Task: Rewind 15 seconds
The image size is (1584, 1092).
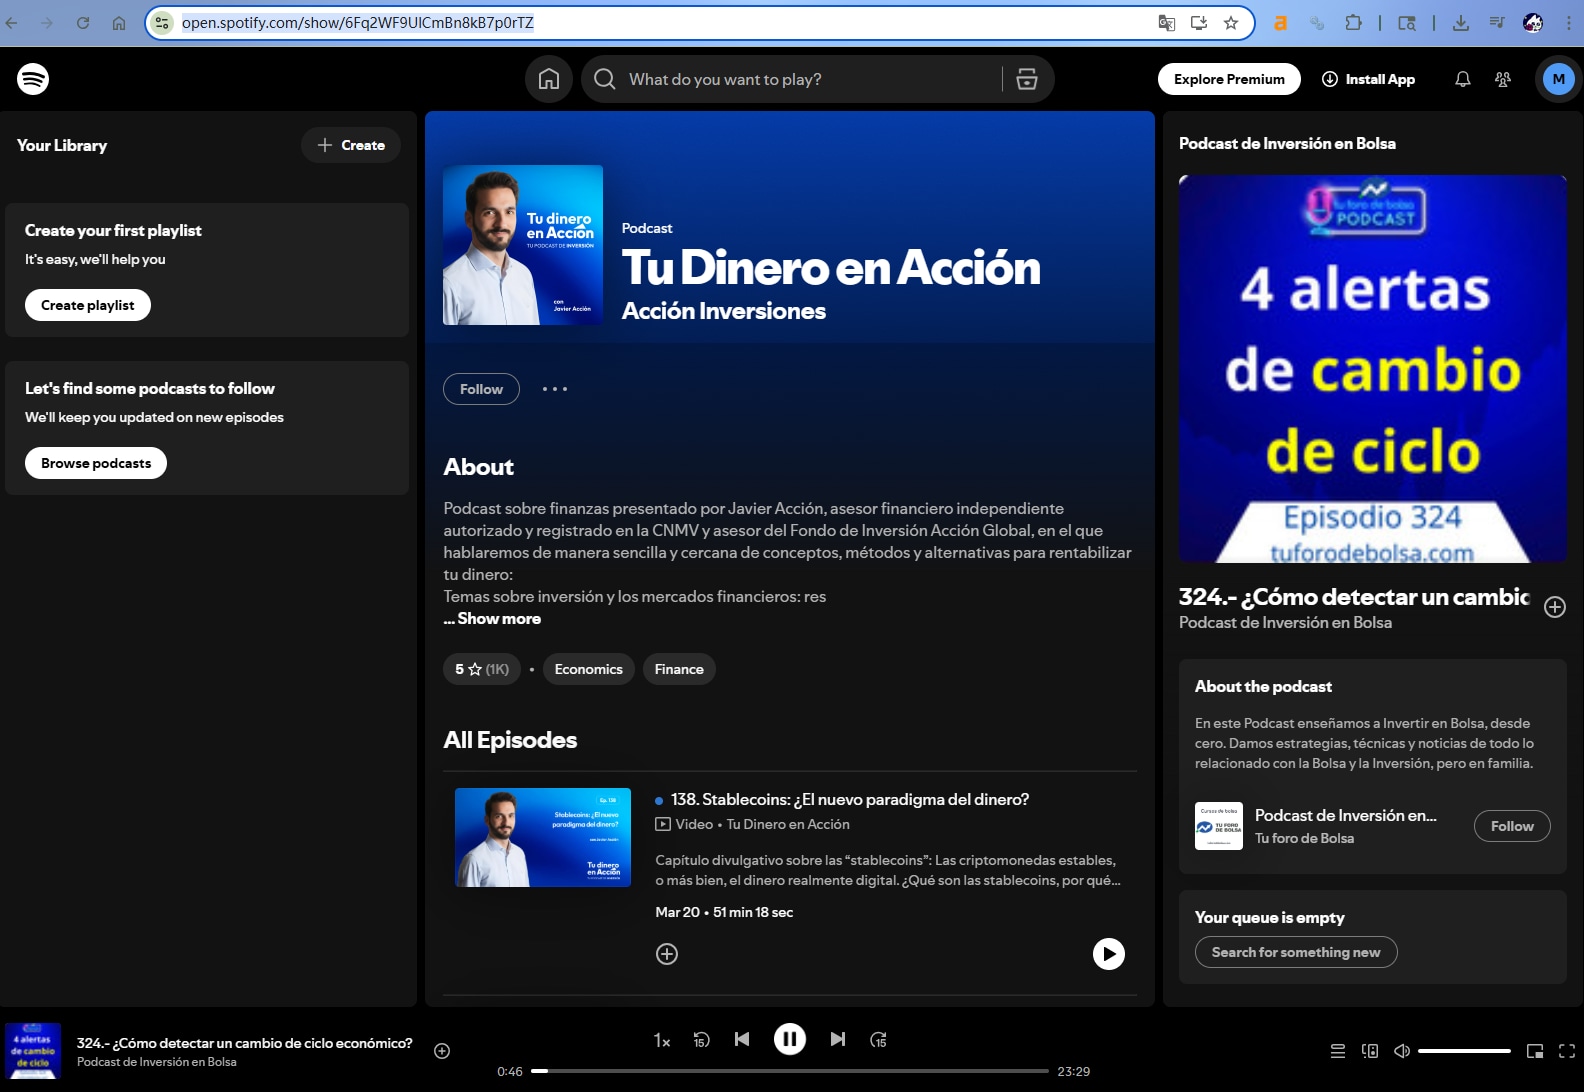Action: click(702, 1040)
